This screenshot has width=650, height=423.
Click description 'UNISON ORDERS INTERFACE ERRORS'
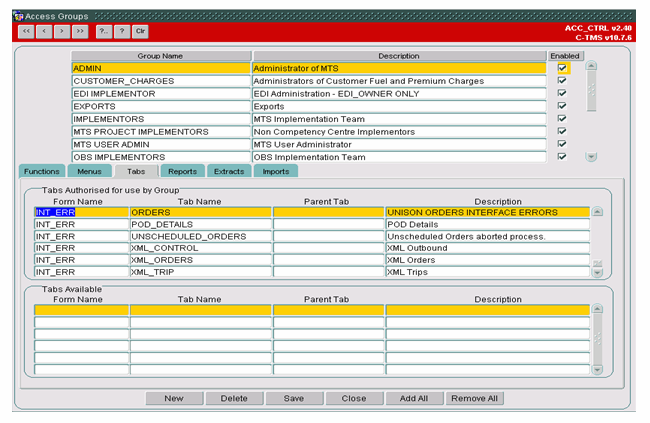click(x=488, y=212)
